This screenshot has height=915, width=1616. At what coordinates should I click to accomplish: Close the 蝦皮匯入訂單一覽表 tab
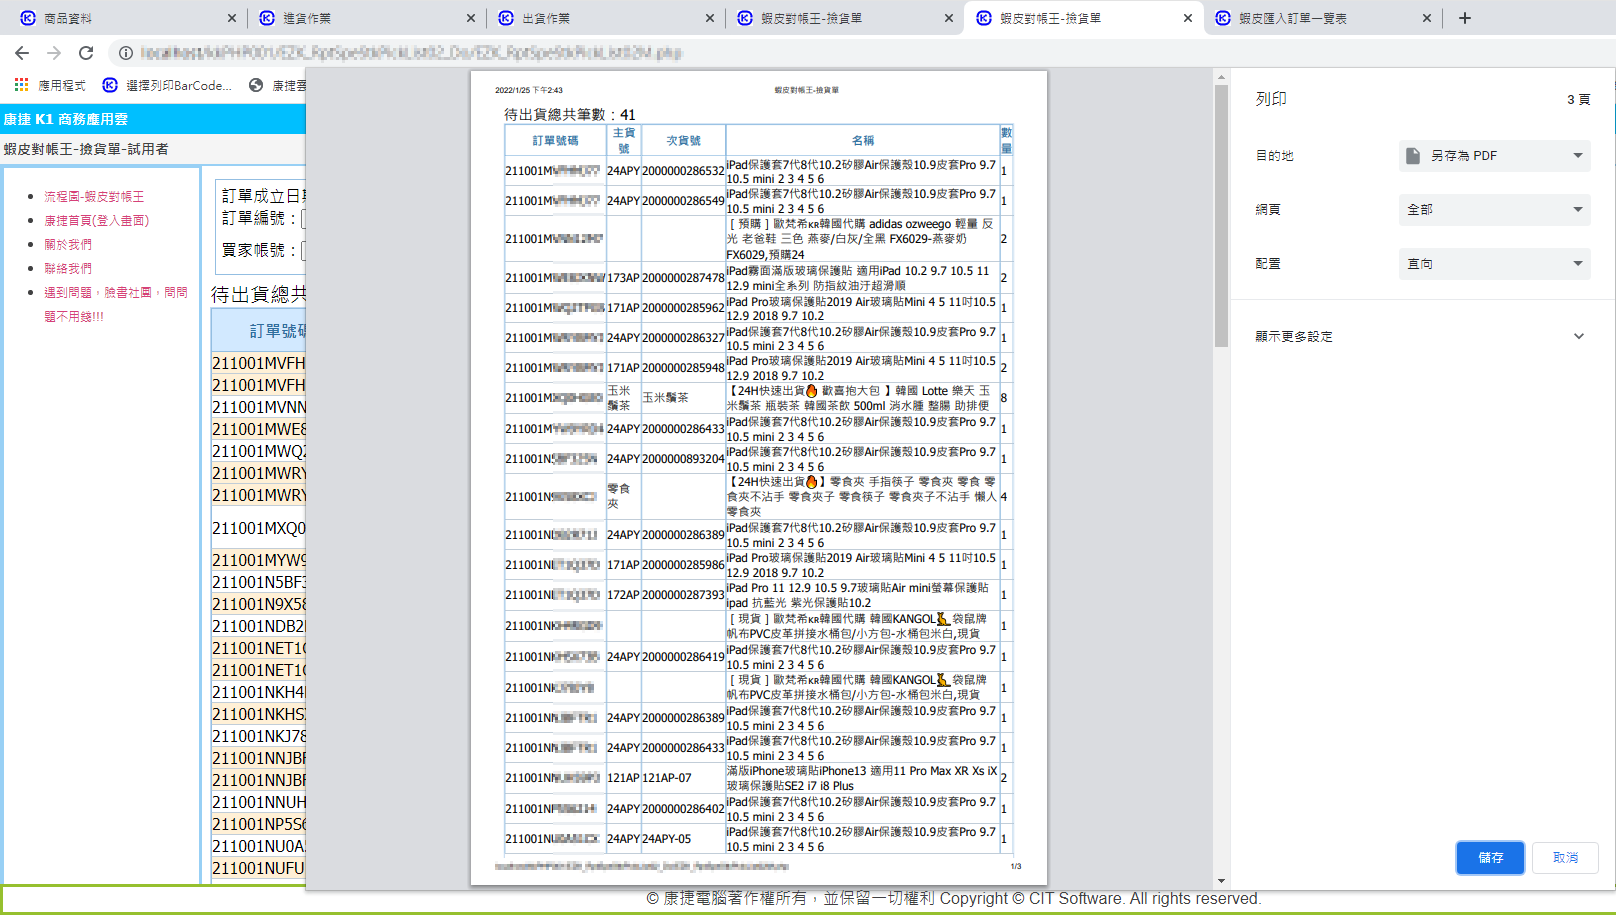point(1427,18)
